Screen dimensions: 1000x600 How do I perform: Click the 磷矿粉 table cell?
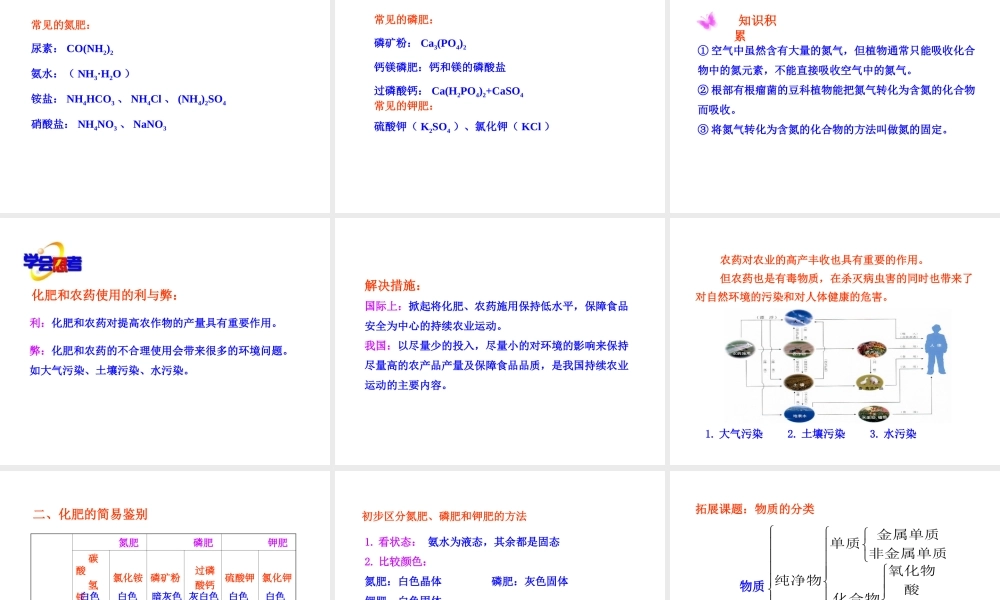click(165, 578)
